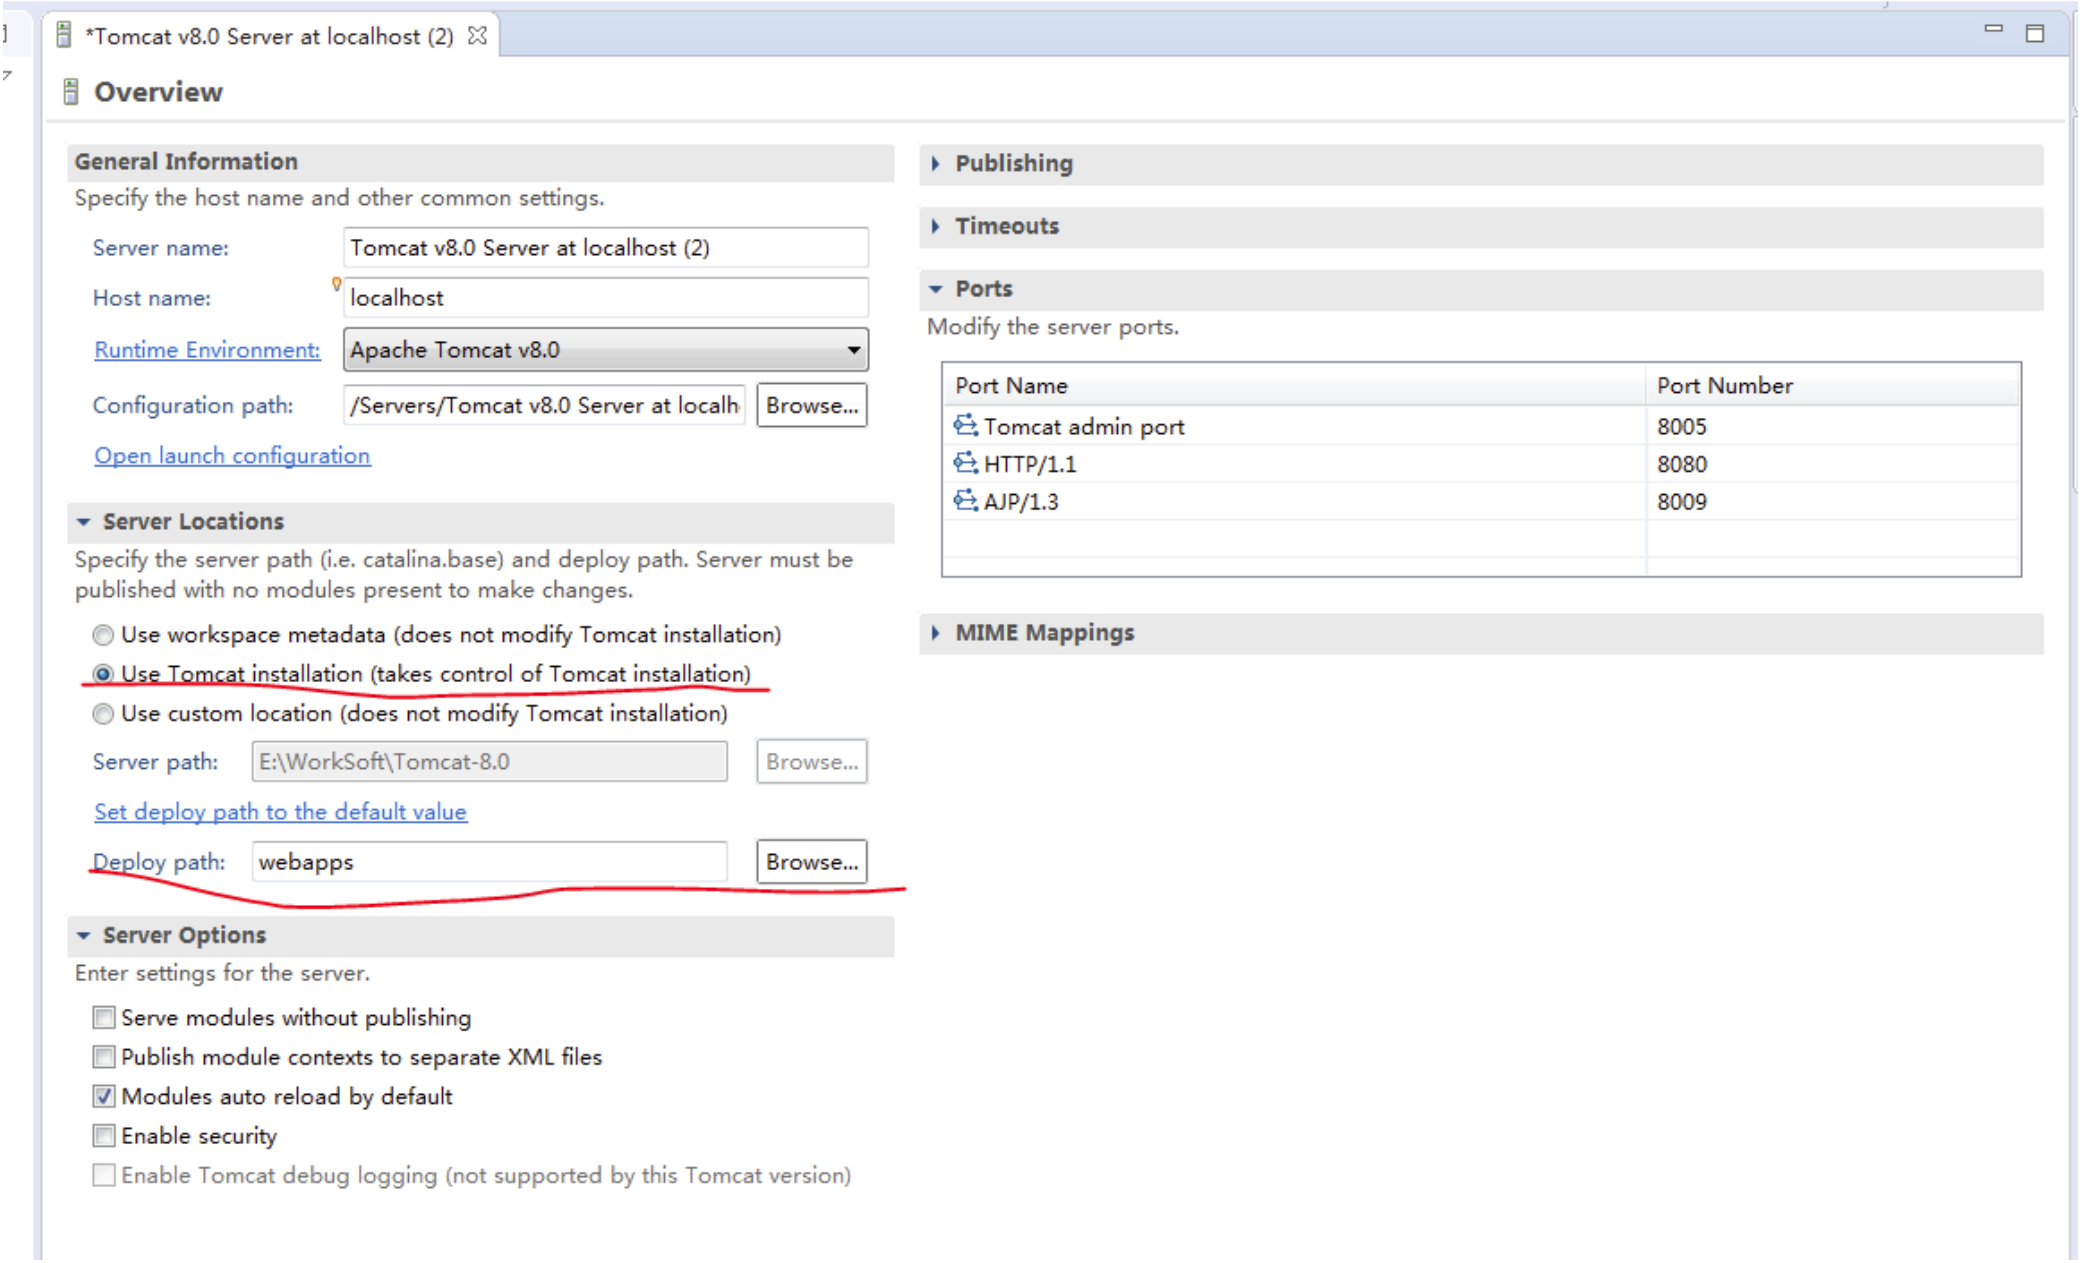Open the launch configuration link

(232, 456)
